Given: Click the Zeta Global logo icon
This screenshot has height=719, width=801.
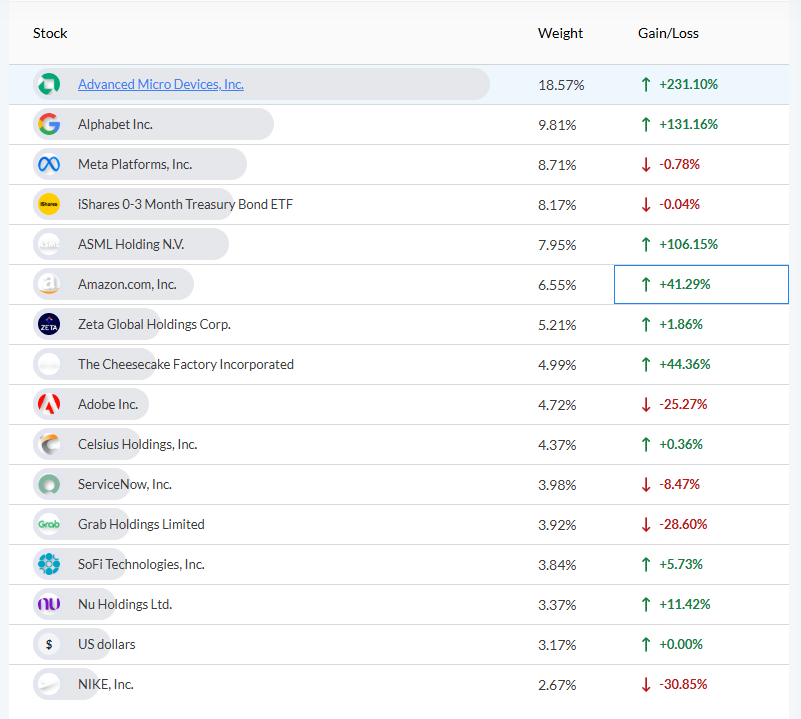Looking at the screenshot, I should tap(49, 324).
